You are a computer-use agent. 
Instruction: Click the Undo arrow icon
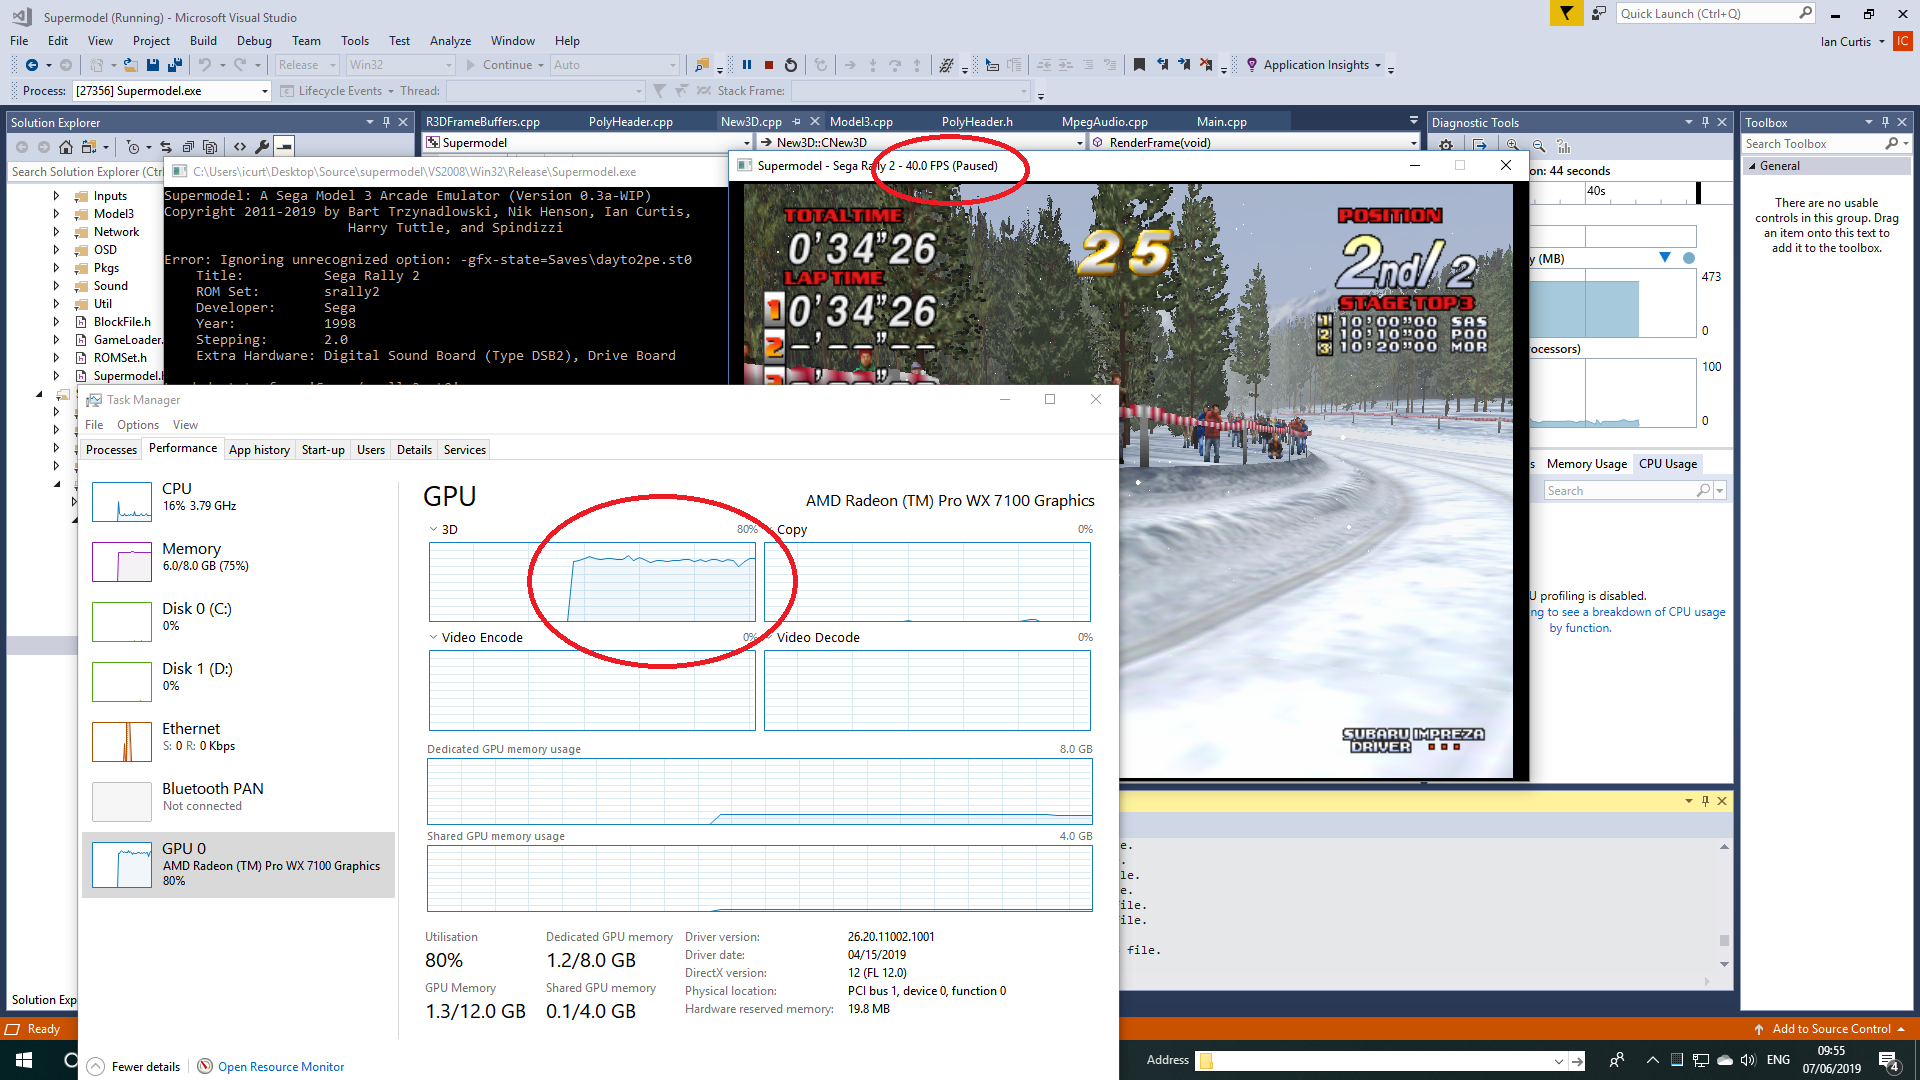tap(204, 65)
